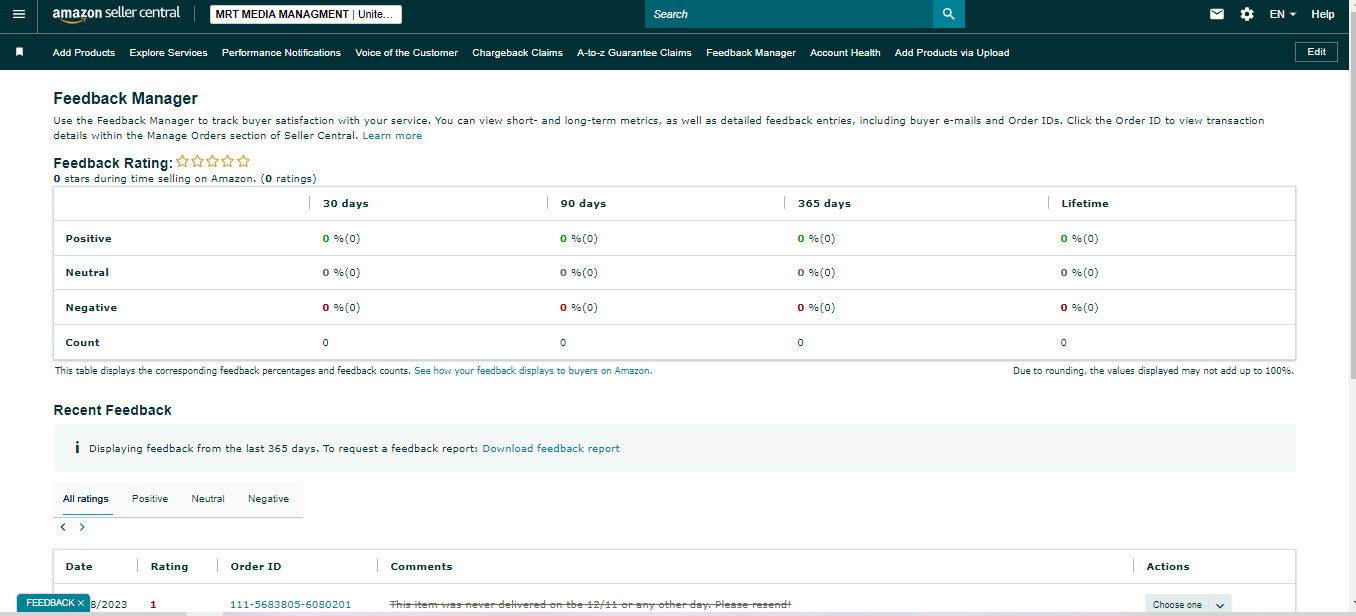Click the Search input field
This screenshot has height=616, width=1356.
click(x=789, y=14)
